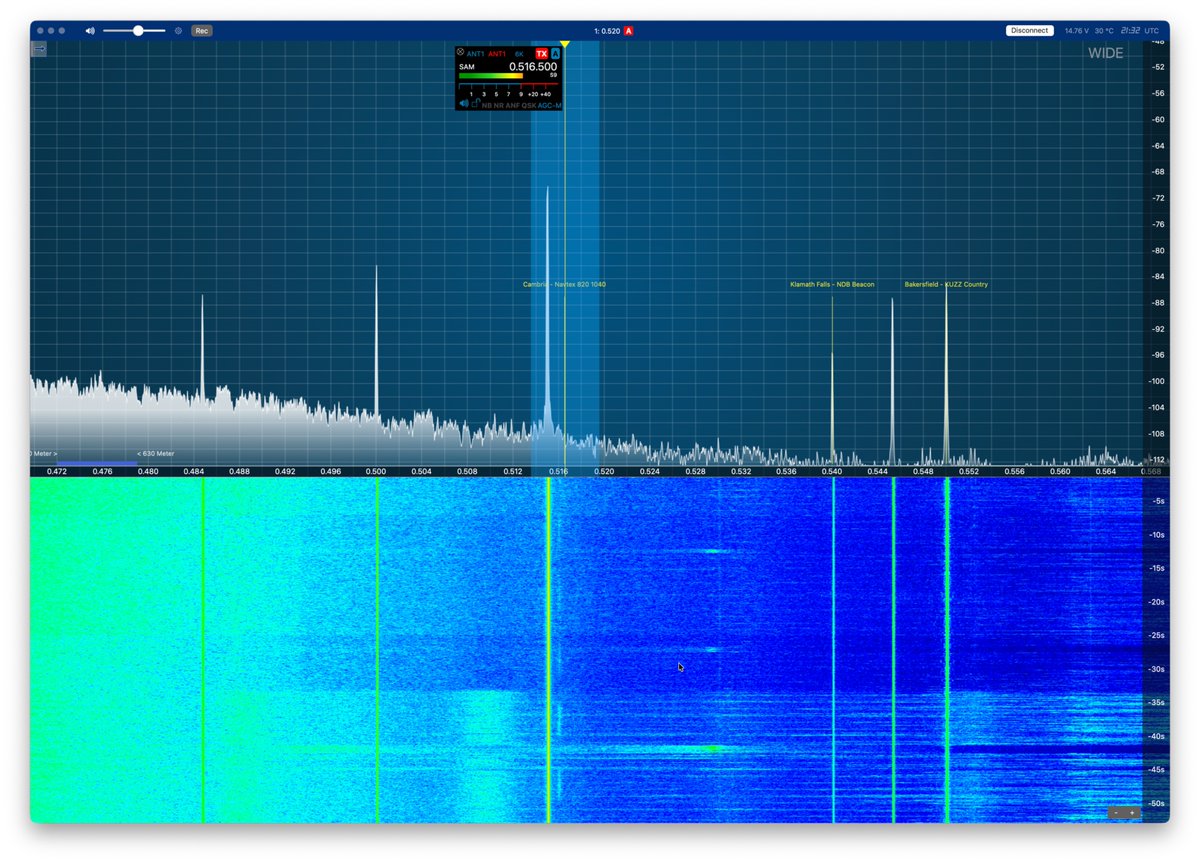
Task: Click the Bakersfield KUZZ Country label
Action: coord(946,285)
